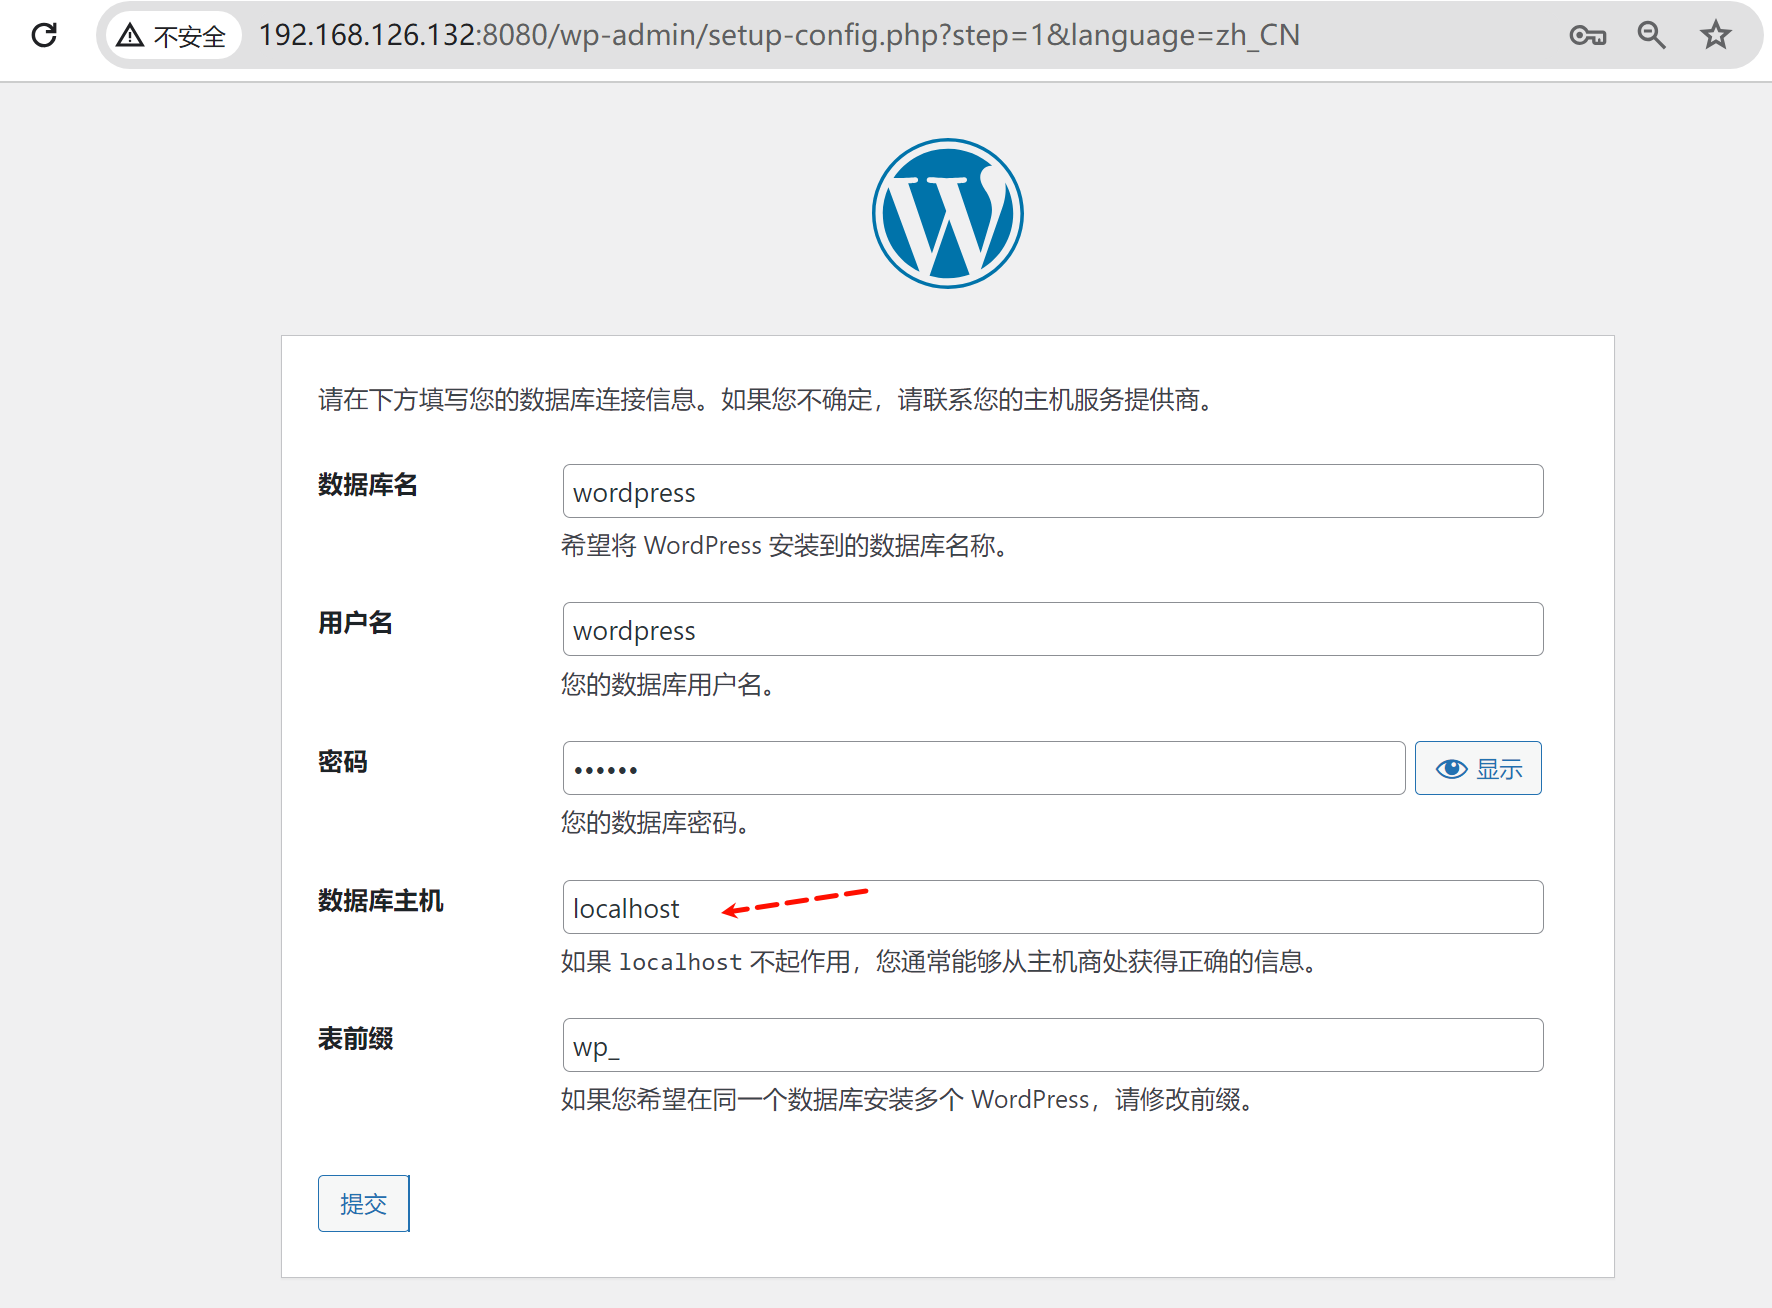Click the 用户名 label

pyautogui.click(x=355, y=623)
